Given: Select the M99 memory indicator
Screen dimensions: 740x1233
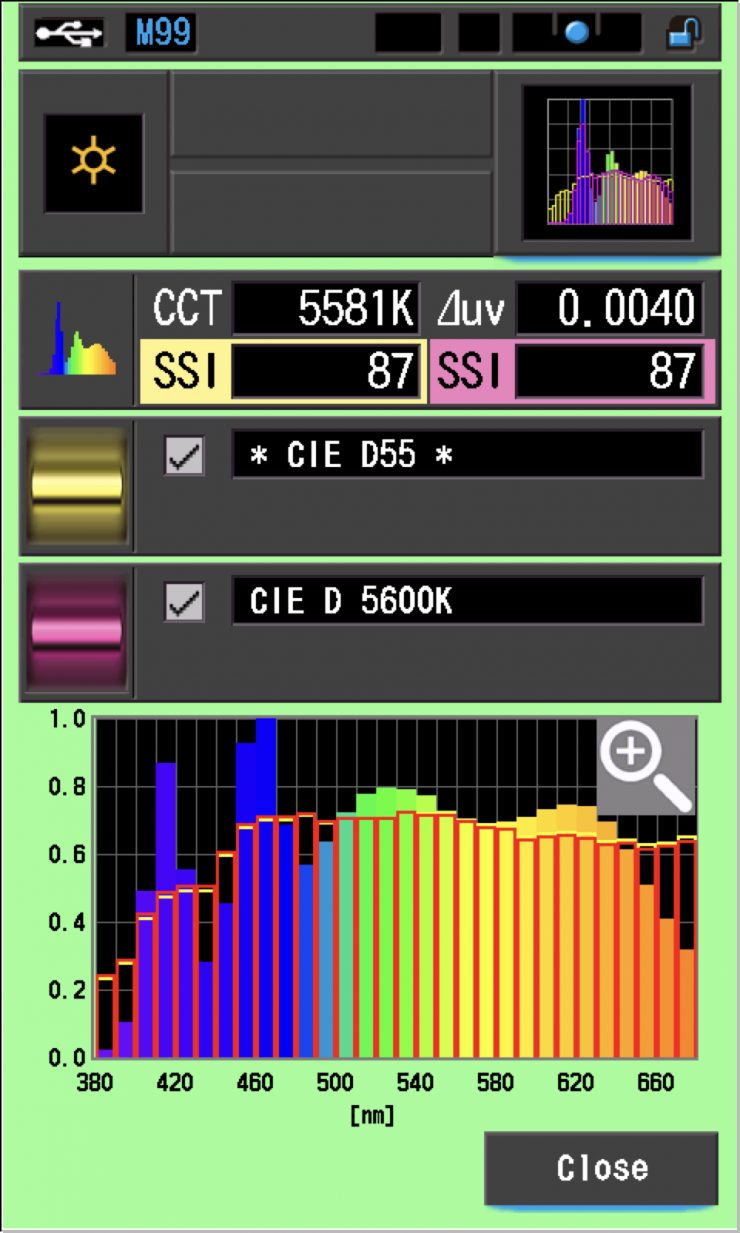Looking at the screenshot, I should pyautogui.click(x=160, y=33).
